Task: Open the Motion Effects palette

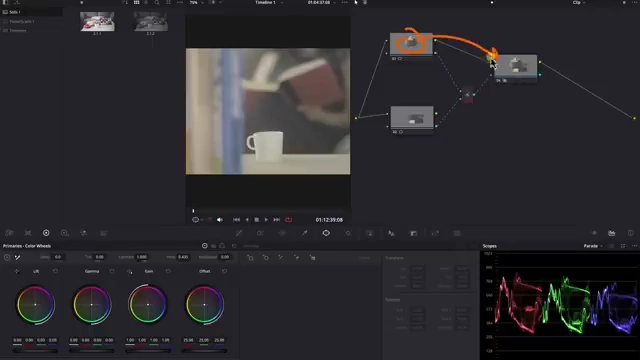Action: [103, 233]
